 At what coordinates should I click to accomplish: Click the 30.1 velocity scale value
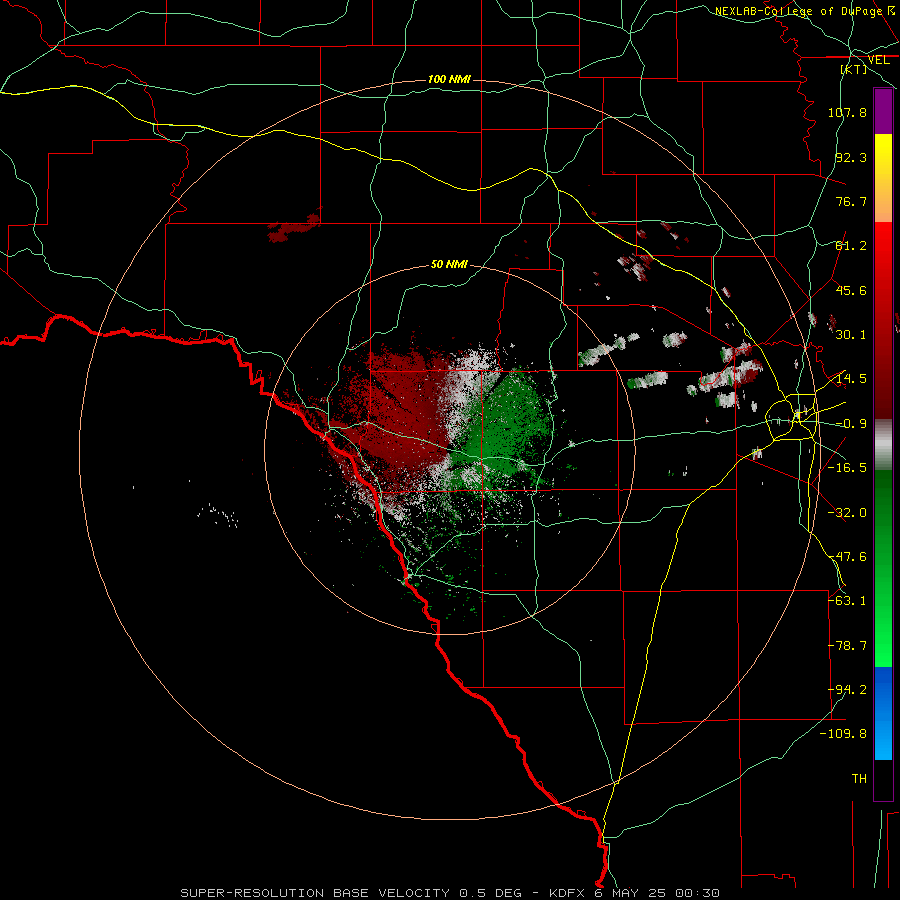tap(851, 335)
